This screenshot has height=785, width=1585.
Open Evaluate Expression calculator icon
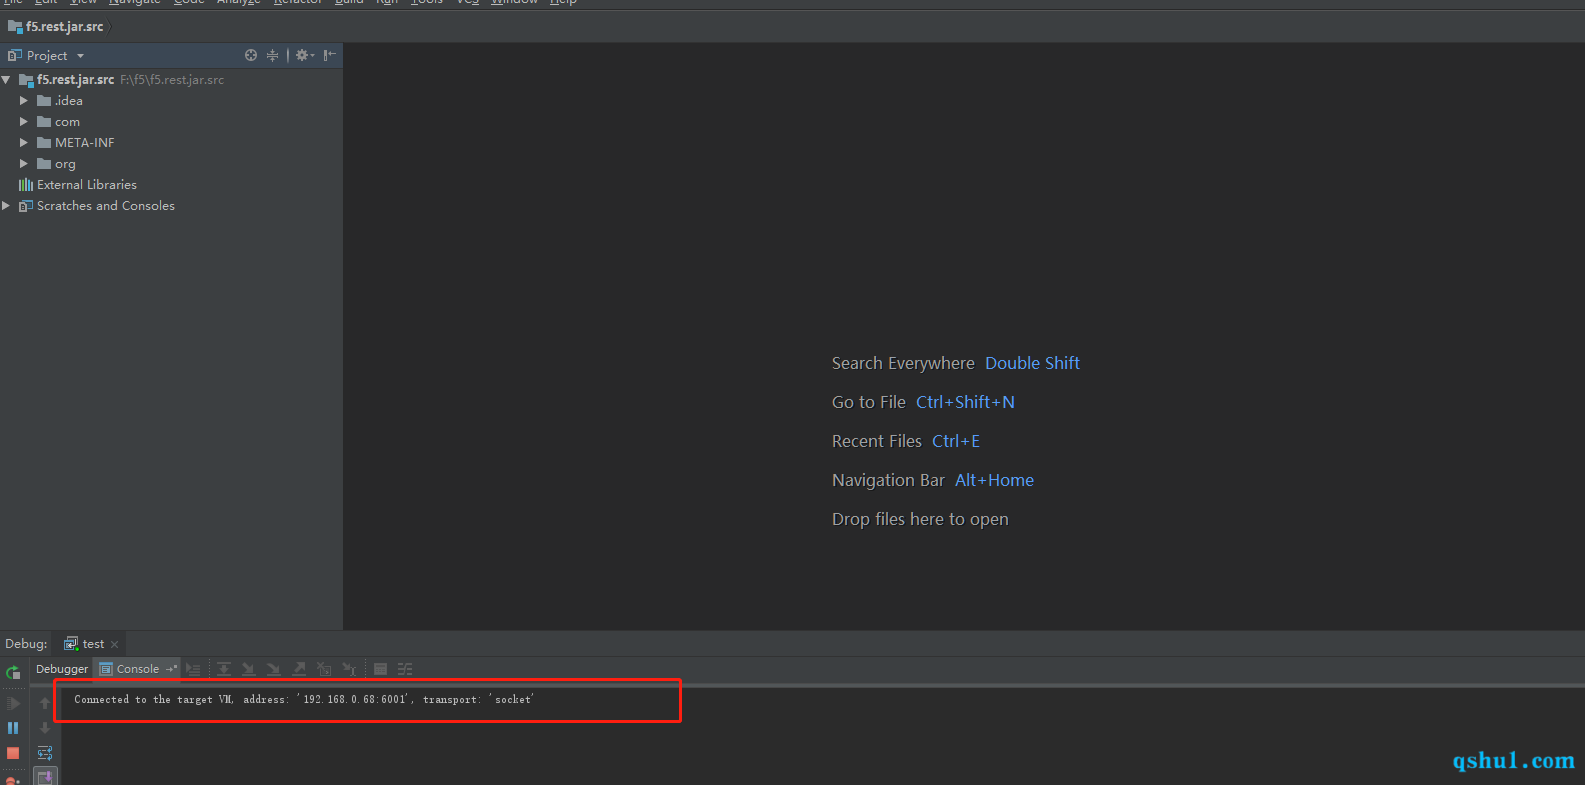tap(380, 669)
